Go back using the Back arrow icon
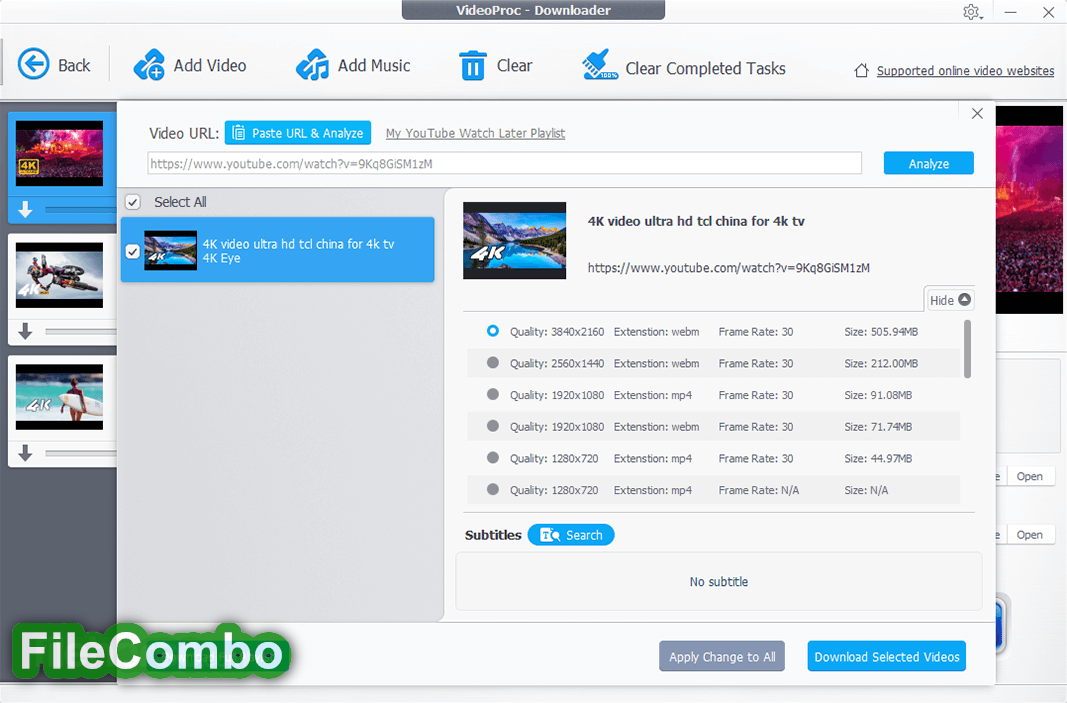Screen dimensions: 1067x703 pos(33,65)
